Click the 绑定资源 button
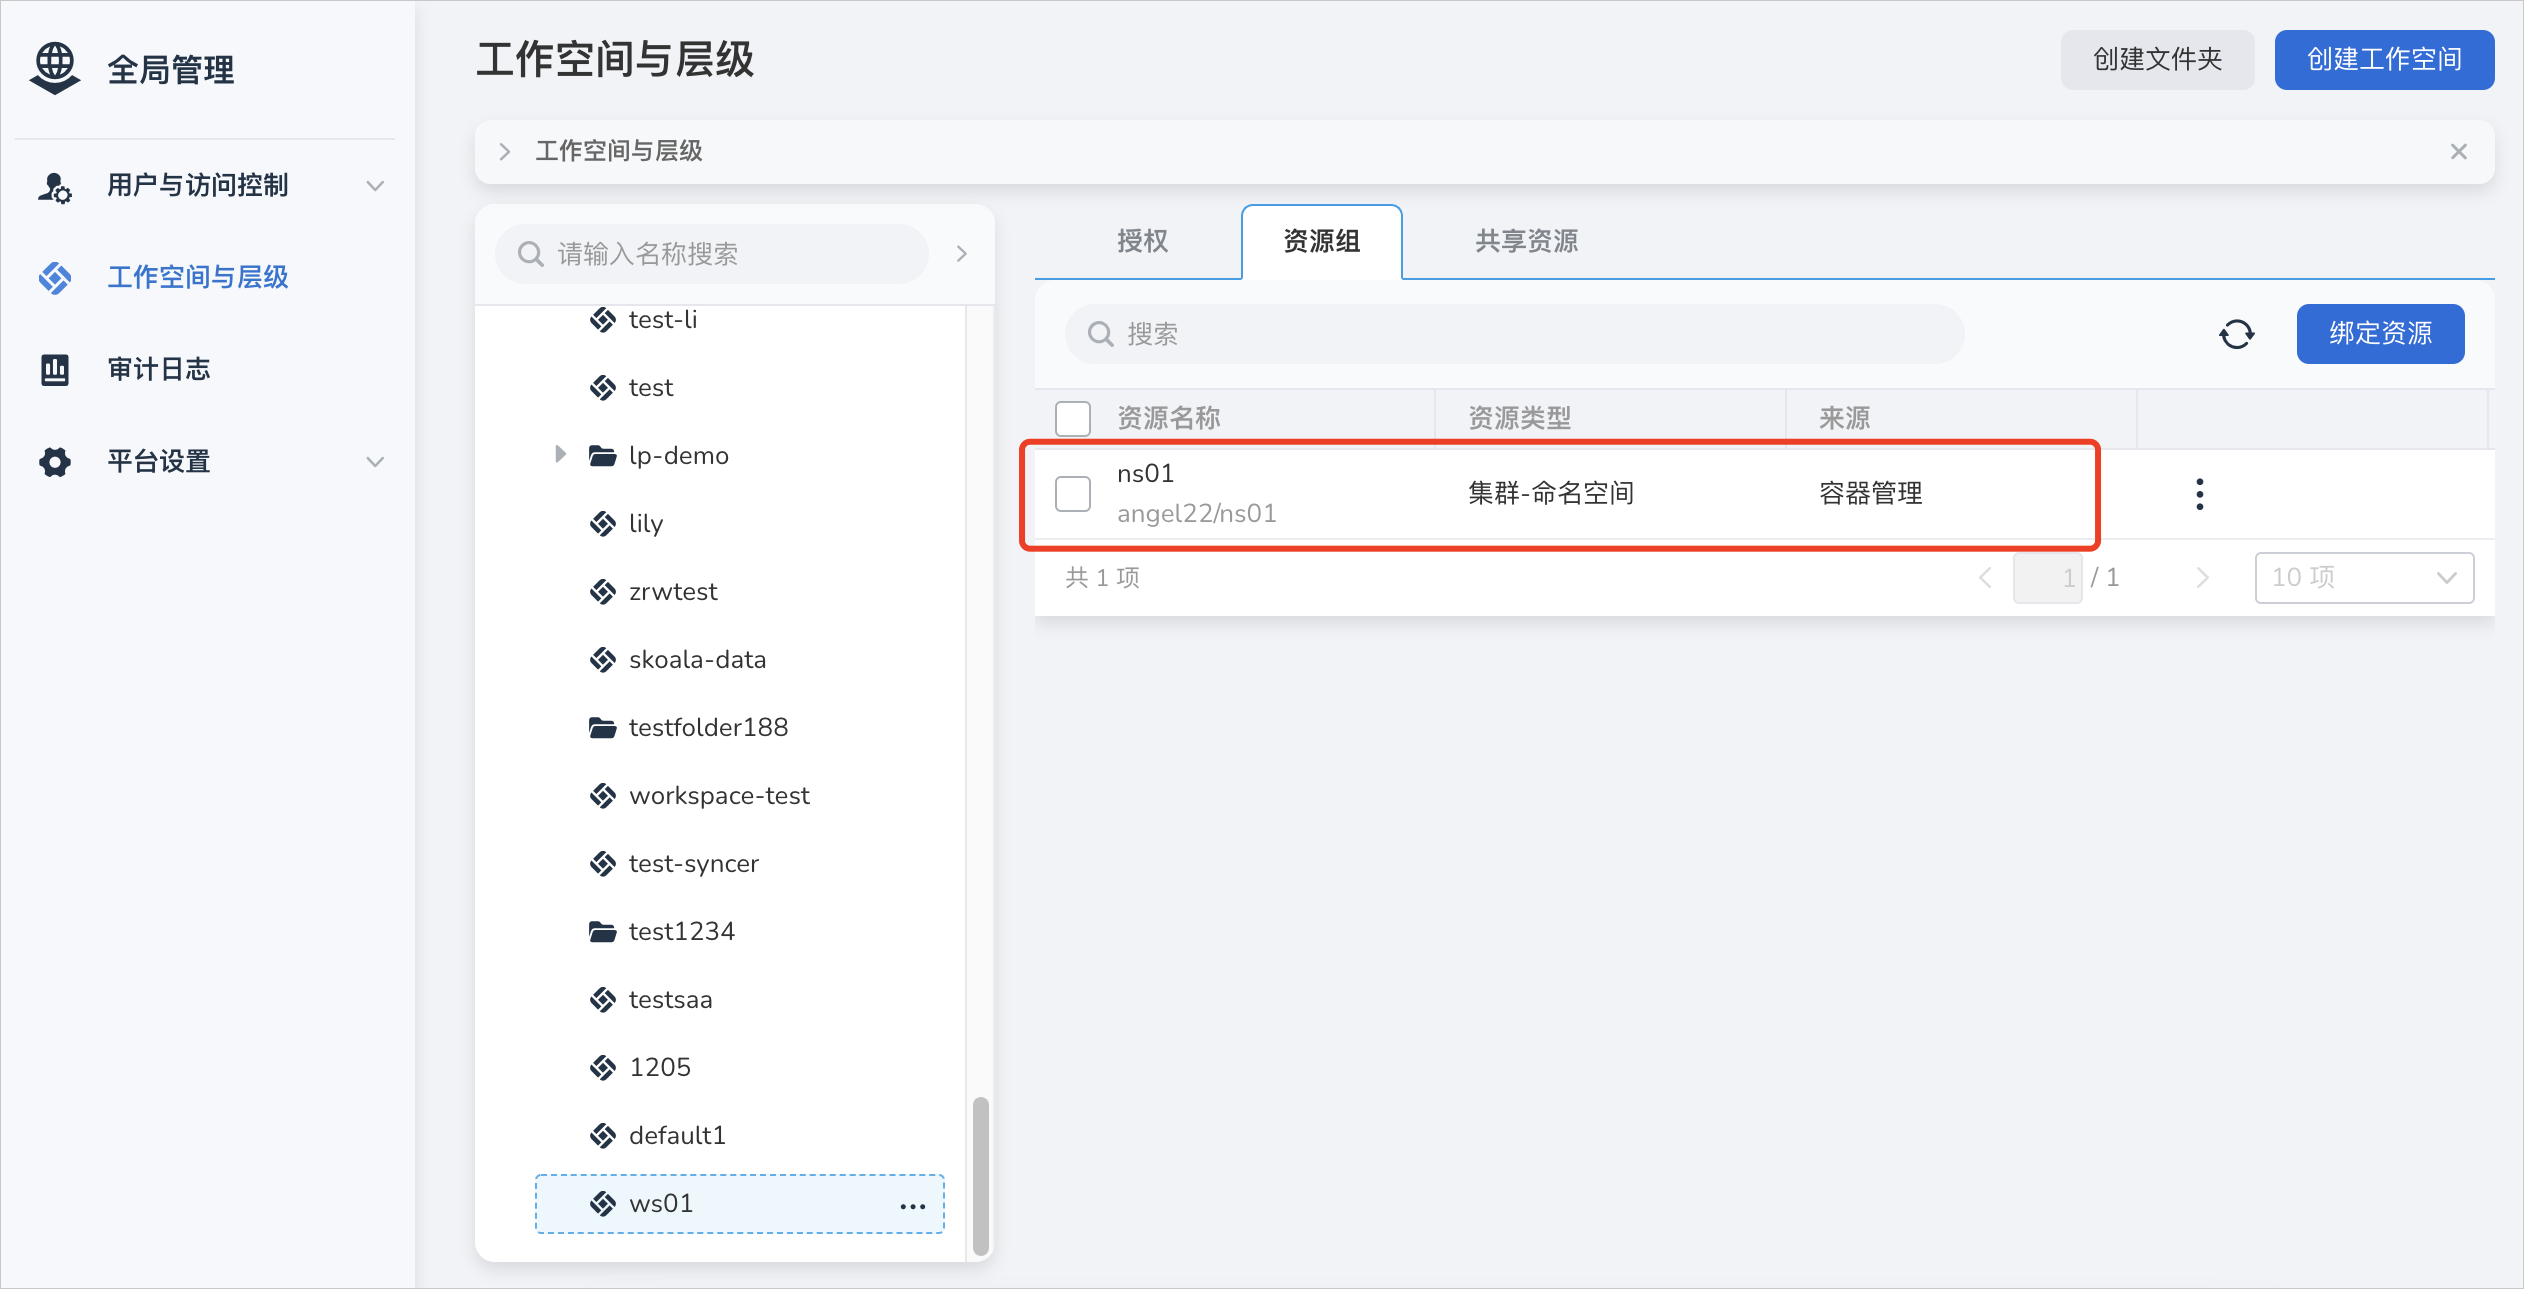2524x1289 pixels. [x=2380, y=334]
